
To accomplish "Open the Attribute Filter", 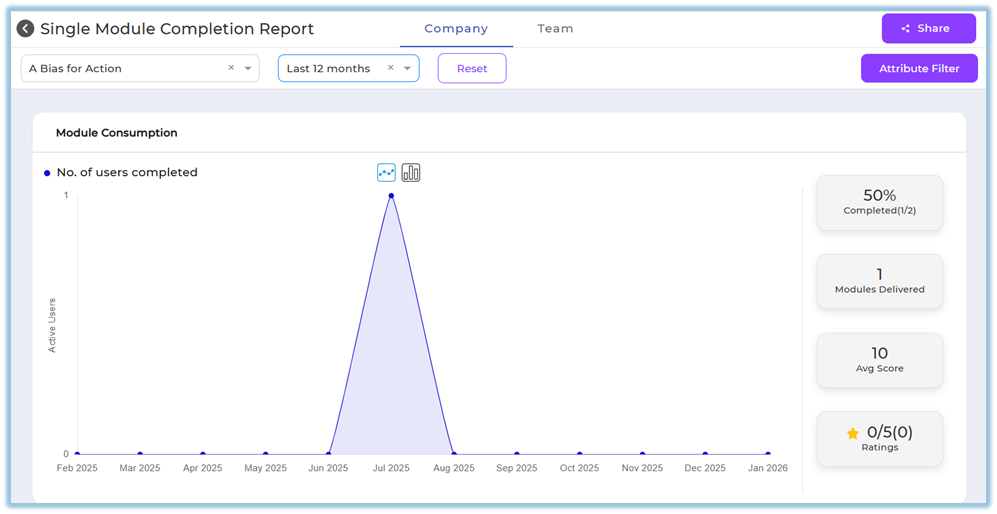I will click(x=918, y=69).
